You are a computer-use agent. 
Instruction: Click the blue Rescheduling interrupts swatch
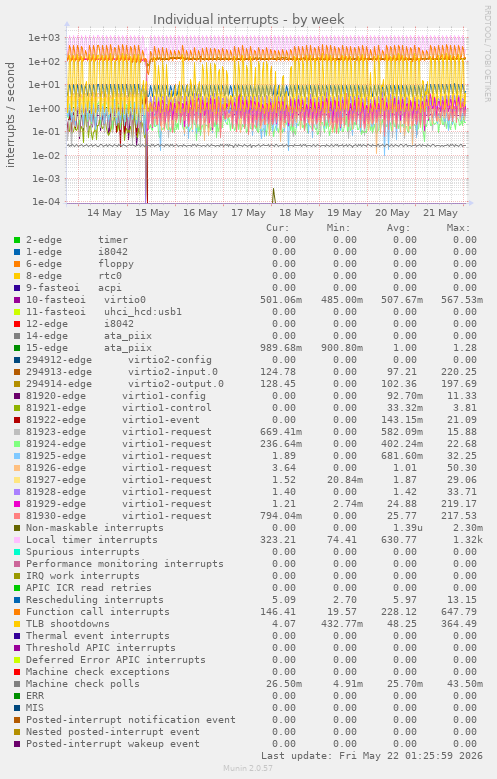(17, 600)
